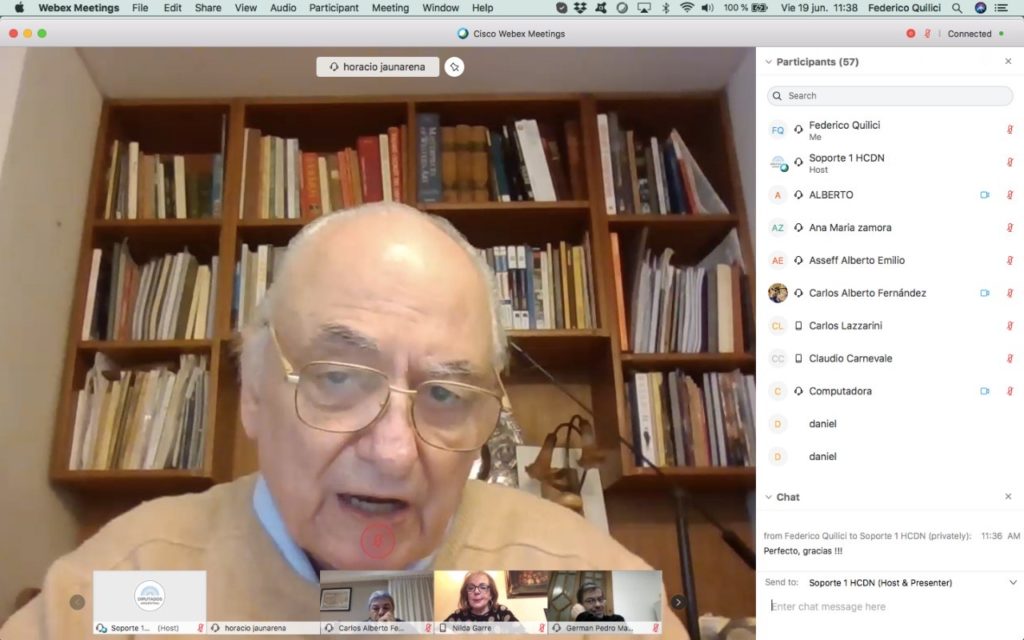1024x640 pixels.
Task: Open the Help menu
Action: pos(482,8)
